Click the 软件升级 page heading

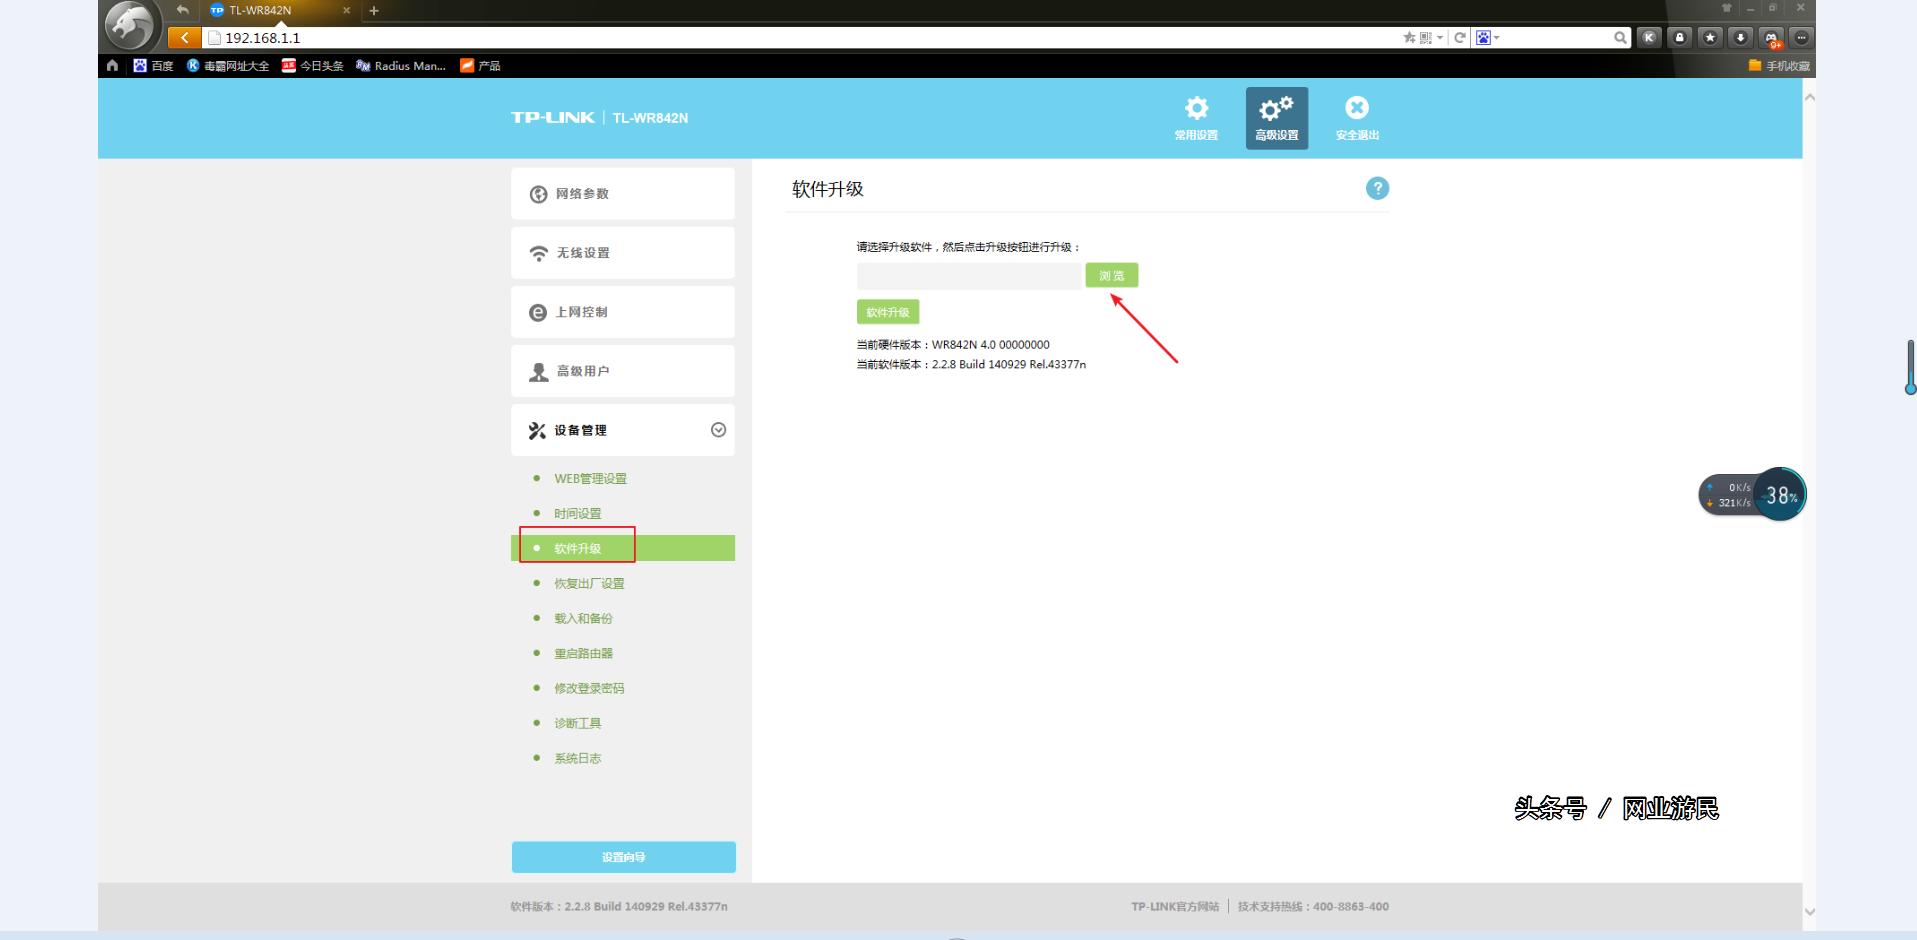coord(828,189)
